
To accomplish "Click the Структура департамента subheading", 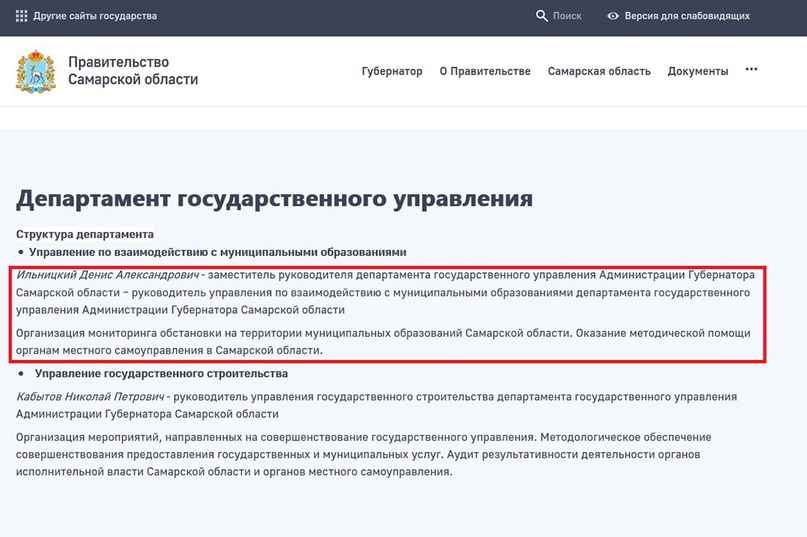I will coord(85,234).
